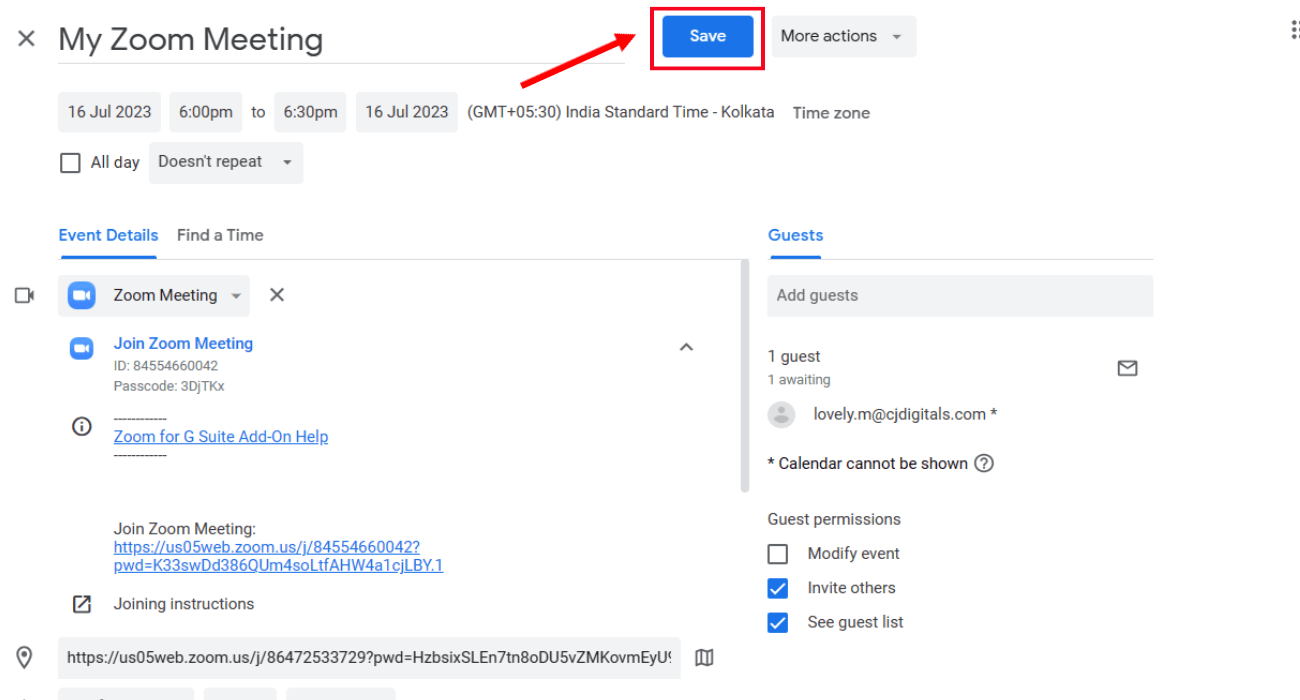Click the guest avatar icon
Image resolution: width=1300 pixels, height=700 pixels.
click(x=781, y=414)
